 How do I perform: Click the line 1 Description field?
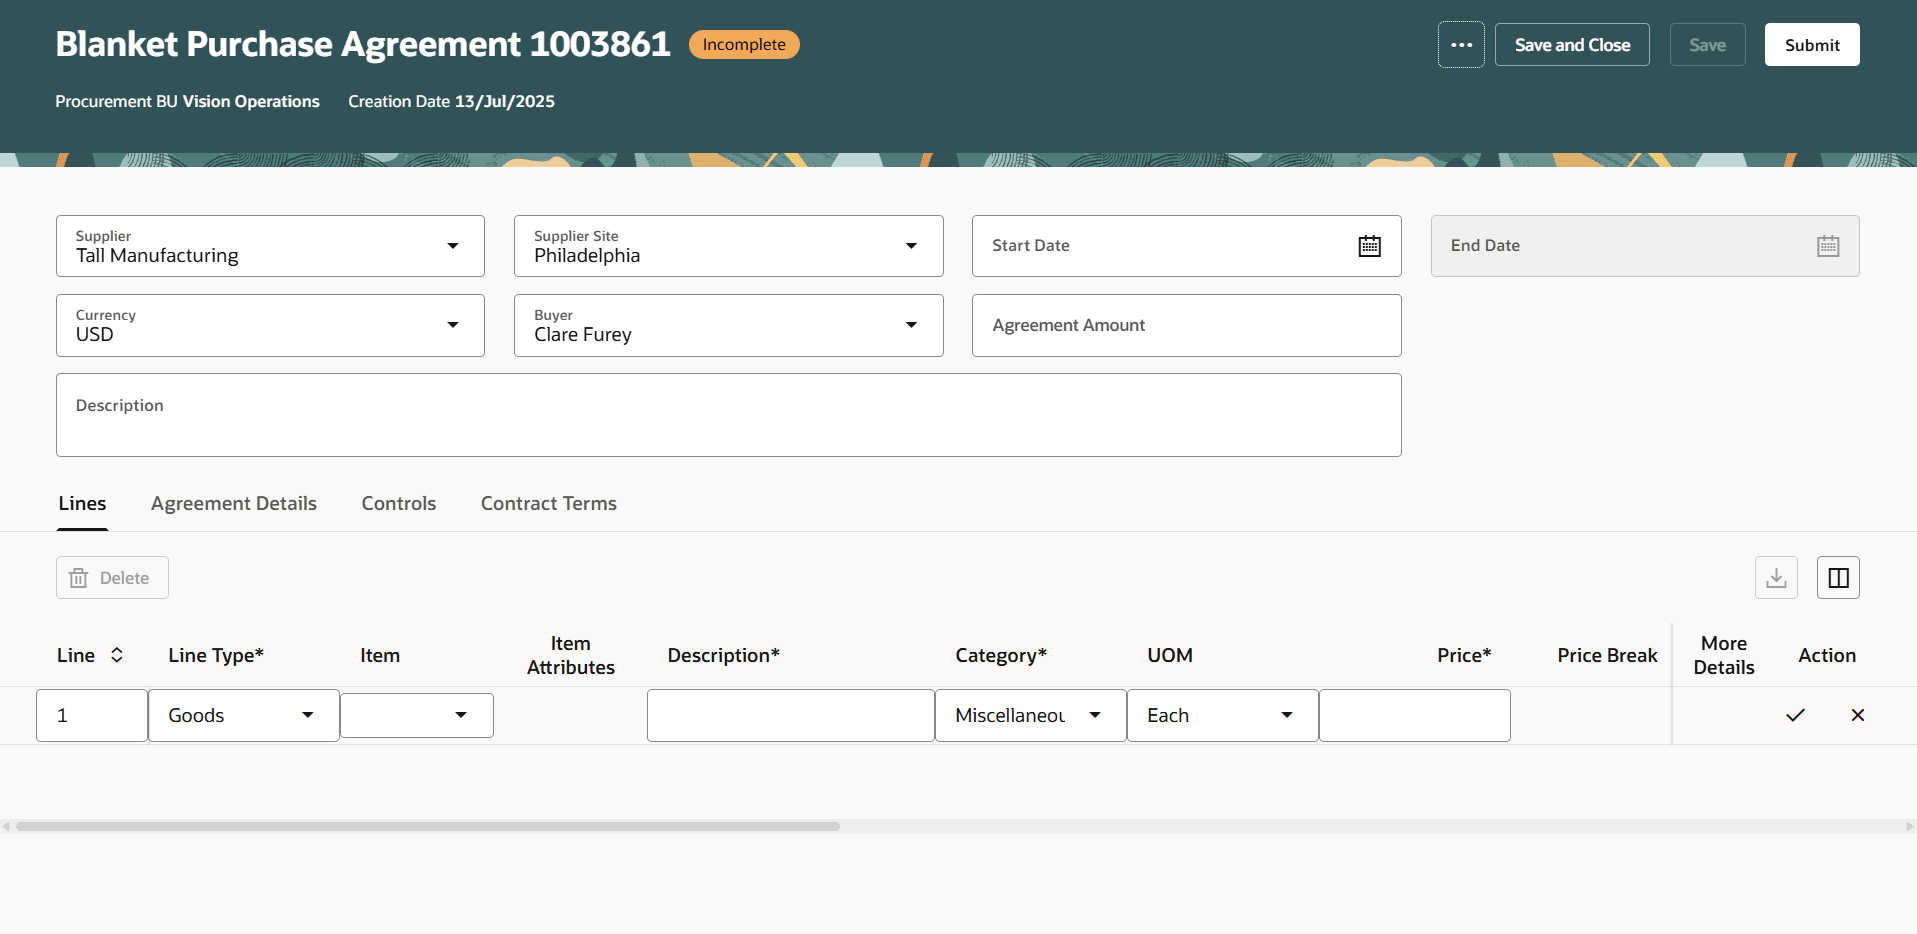(790, 715)
